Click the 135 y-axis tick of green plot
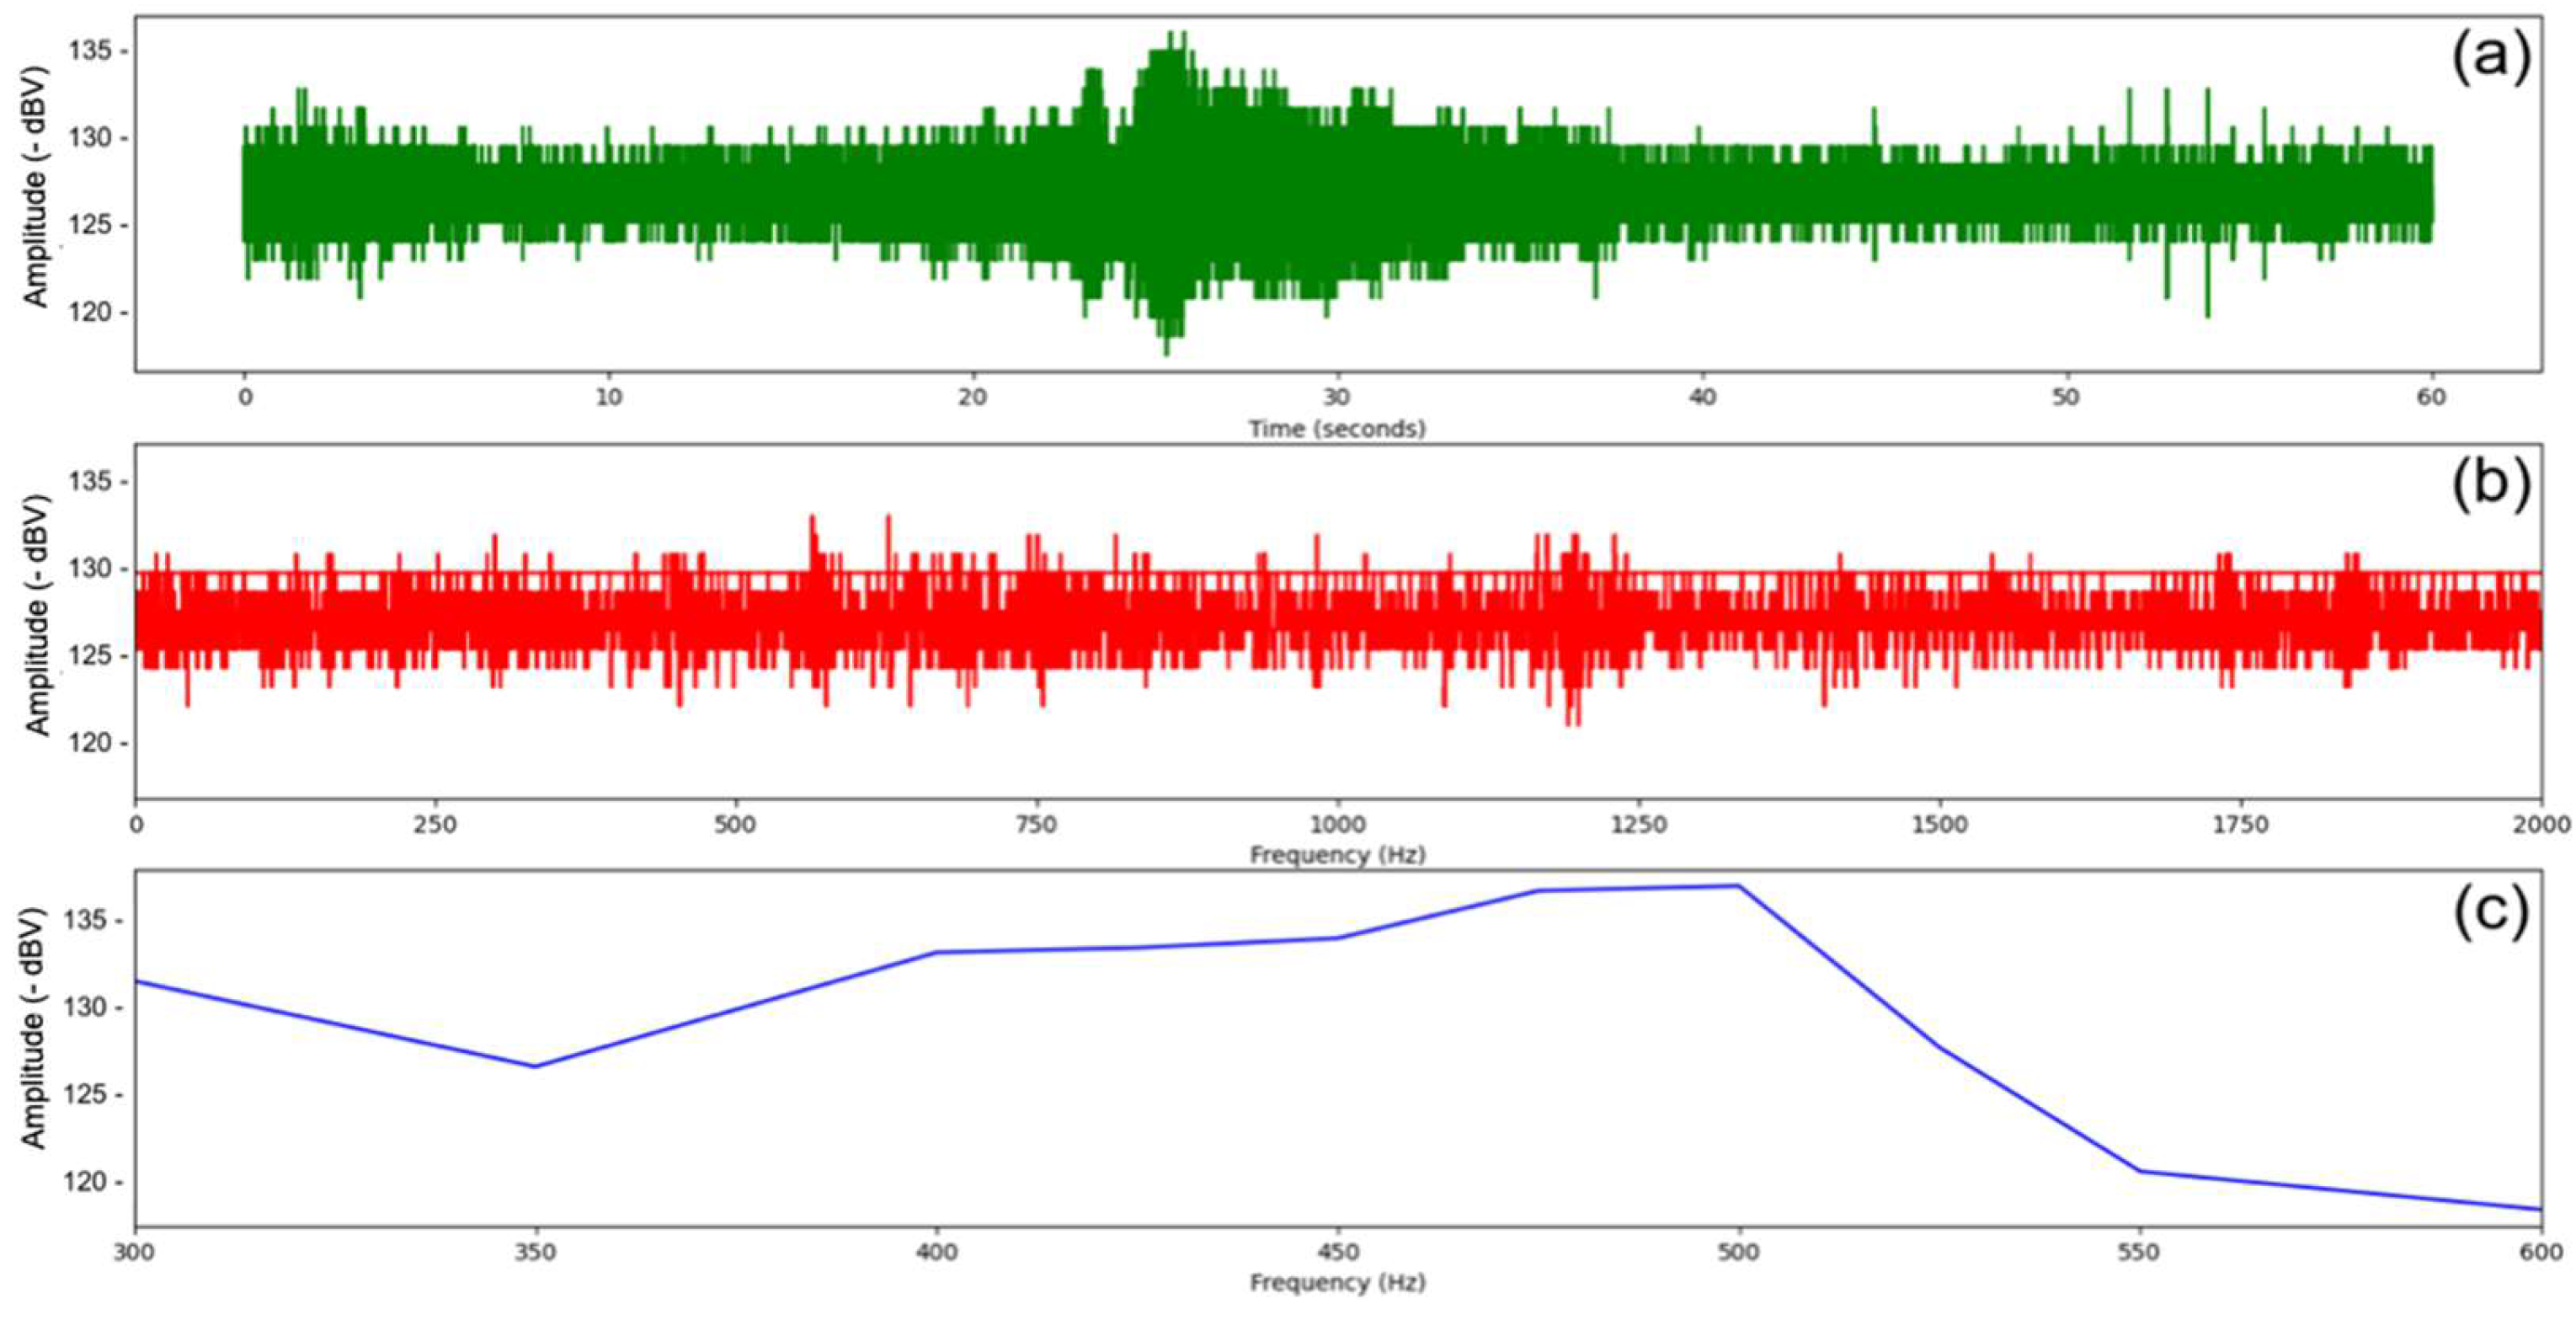2576x1320 pixels. 91,50
